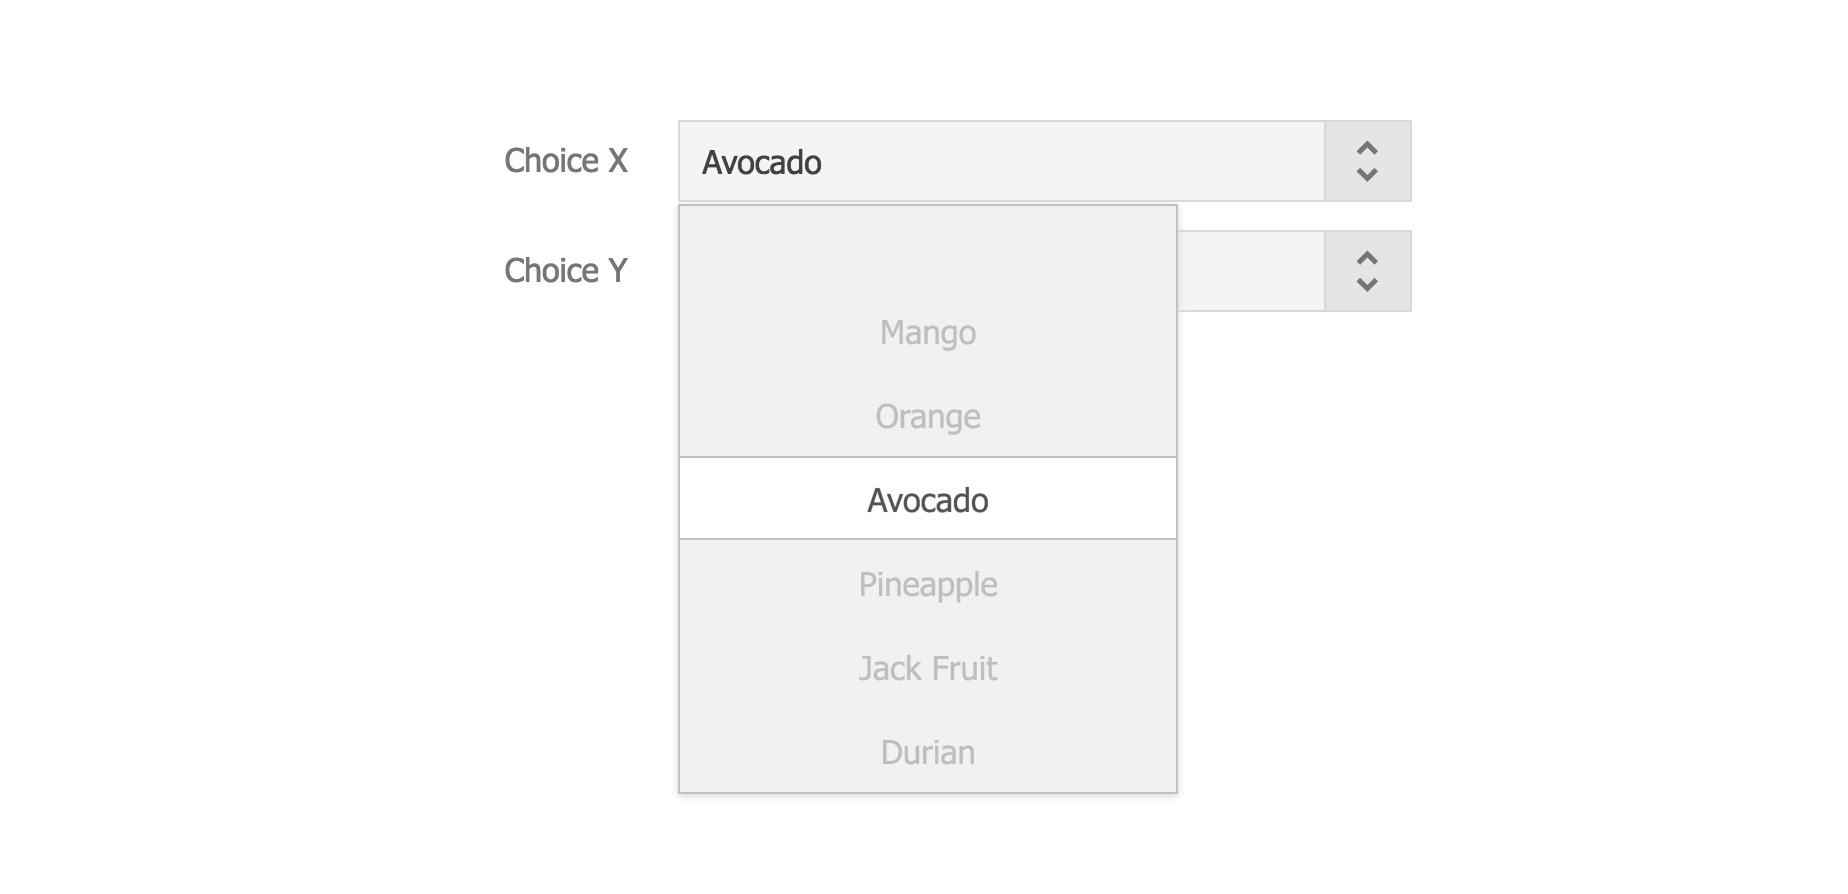The image size is (1848, 894).
Task: Click the down chevron in Choice Y
Action: click(1367, 285)
